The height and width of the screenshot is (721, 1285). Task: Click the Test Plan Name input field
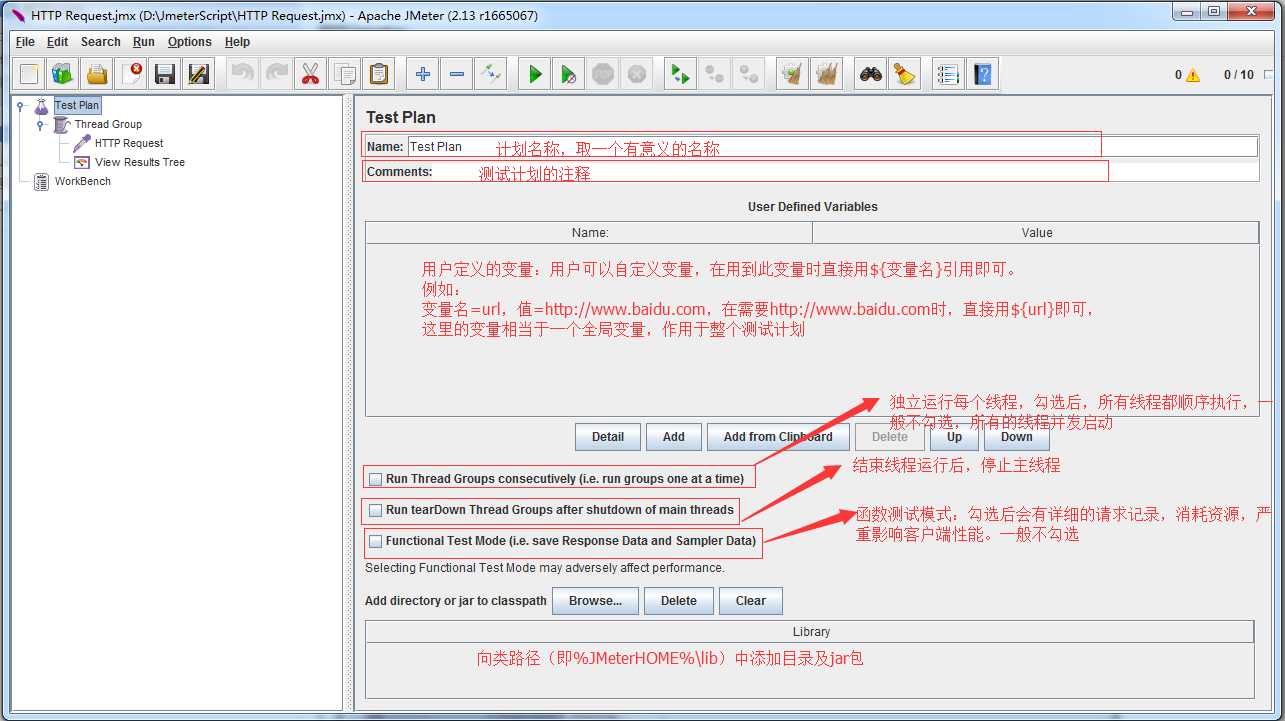[833, 146]
